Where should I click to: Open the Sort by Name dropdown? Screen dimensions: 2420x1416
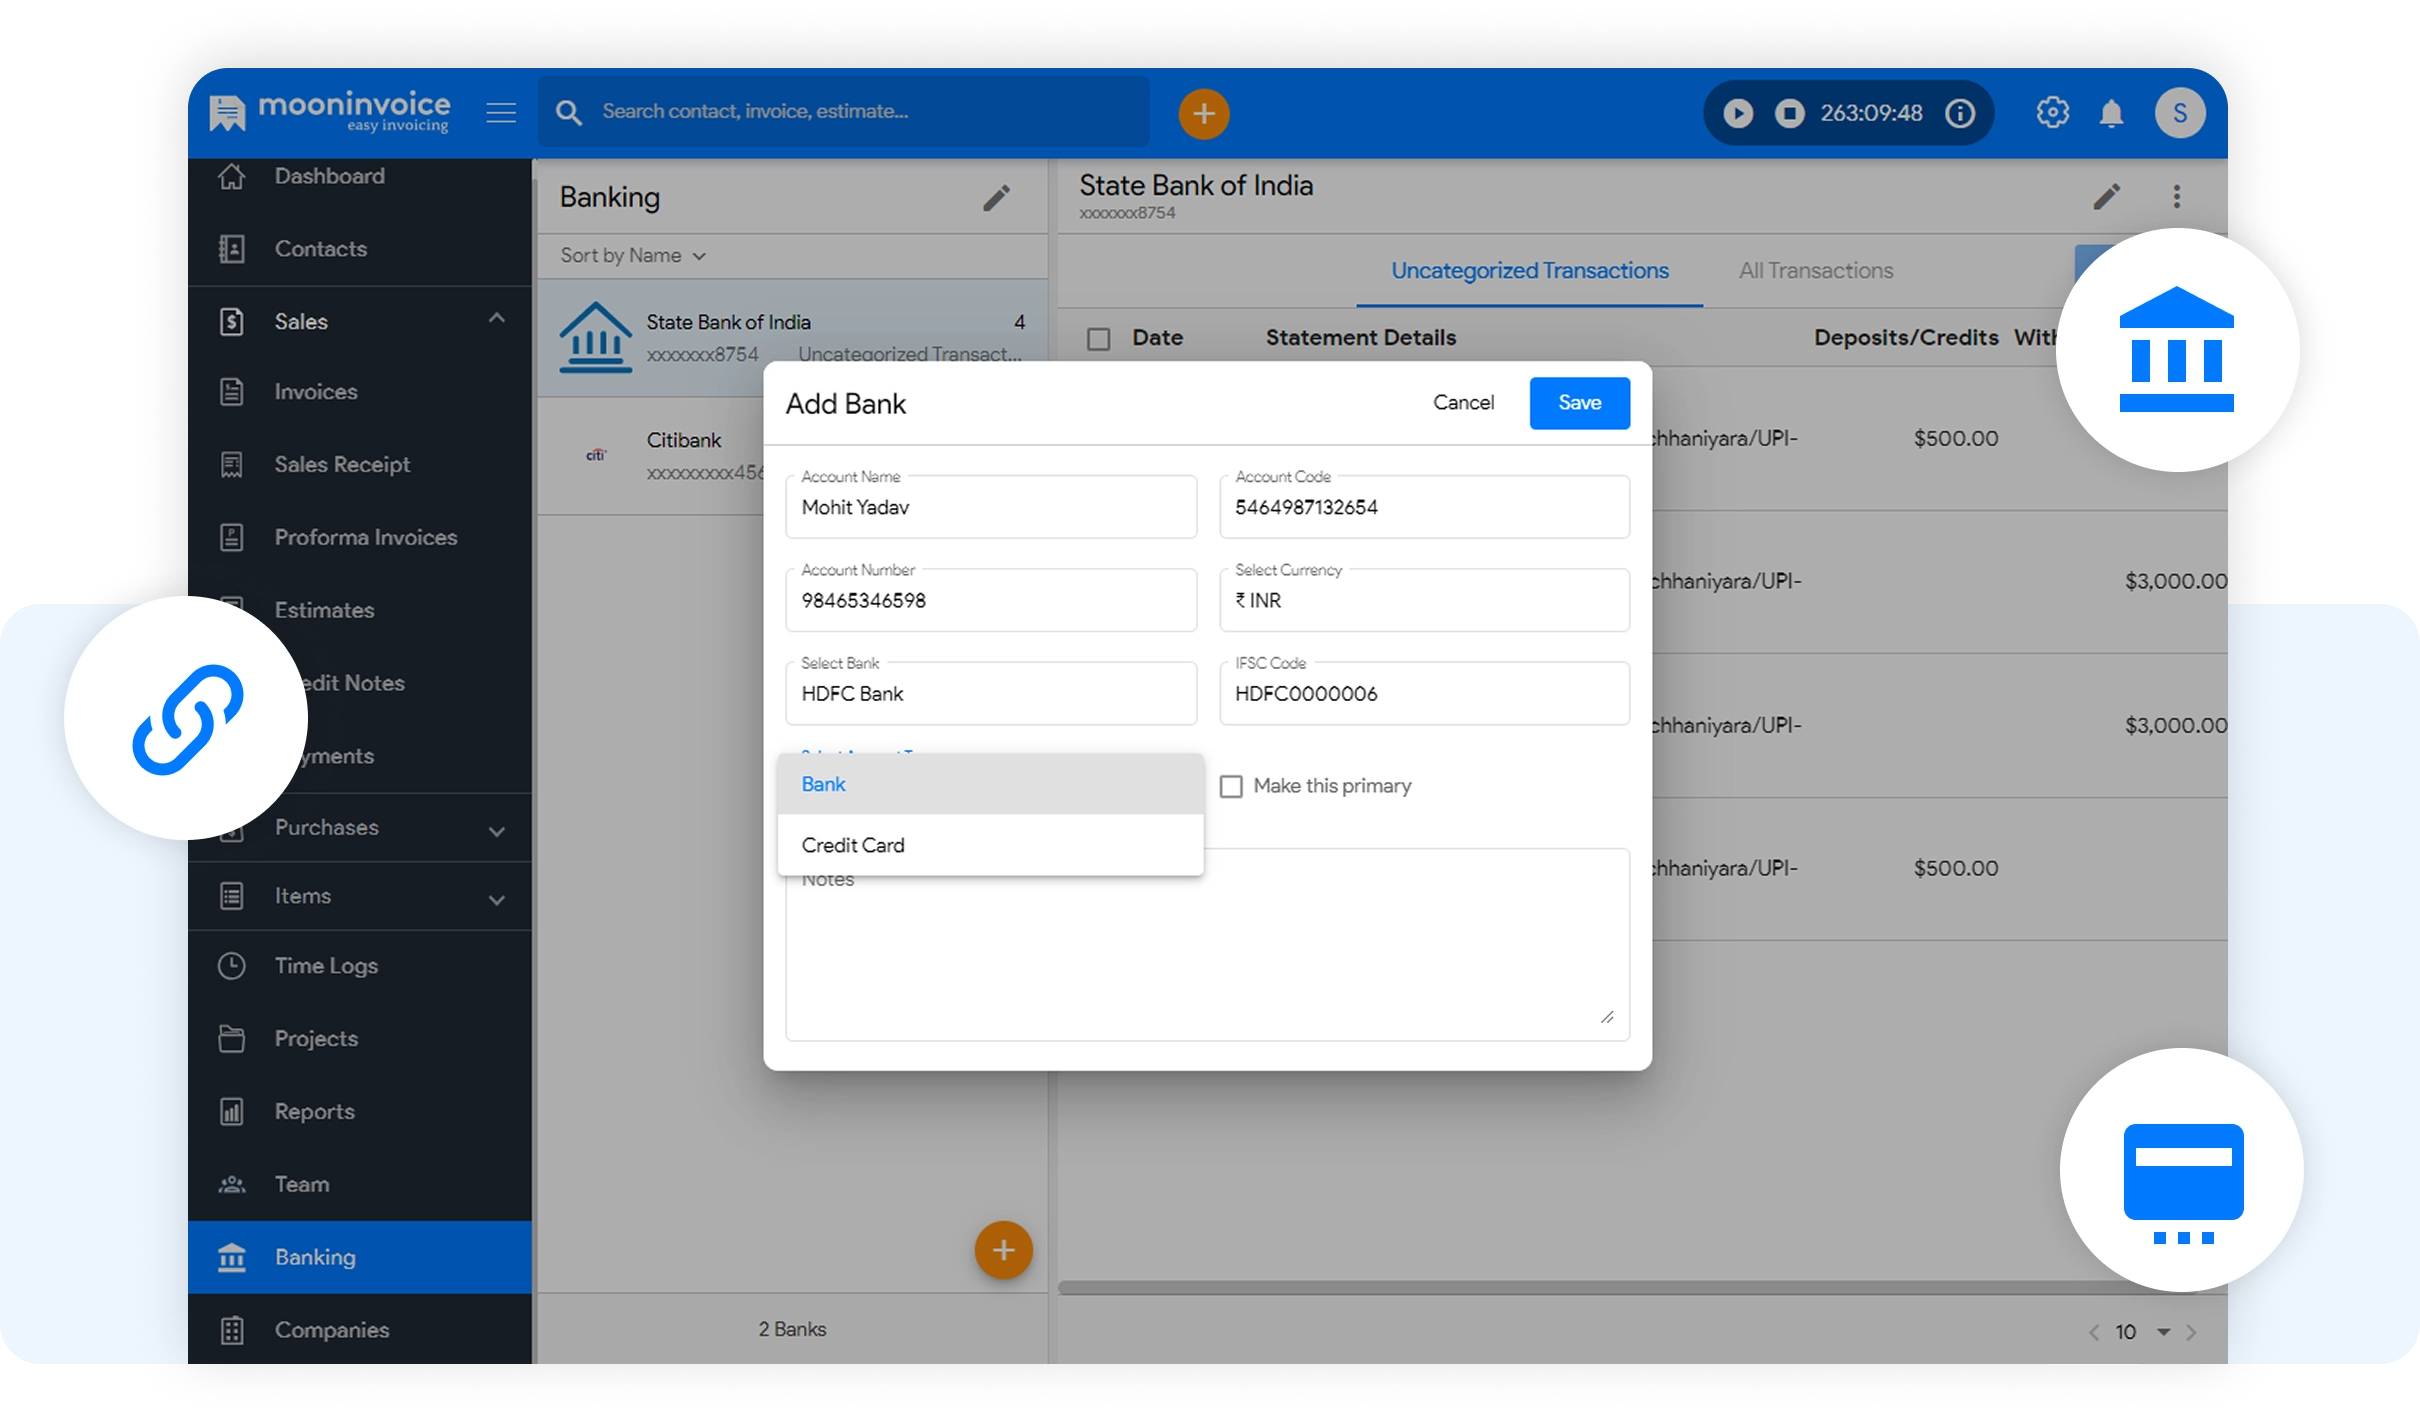(x=633, y=256)
